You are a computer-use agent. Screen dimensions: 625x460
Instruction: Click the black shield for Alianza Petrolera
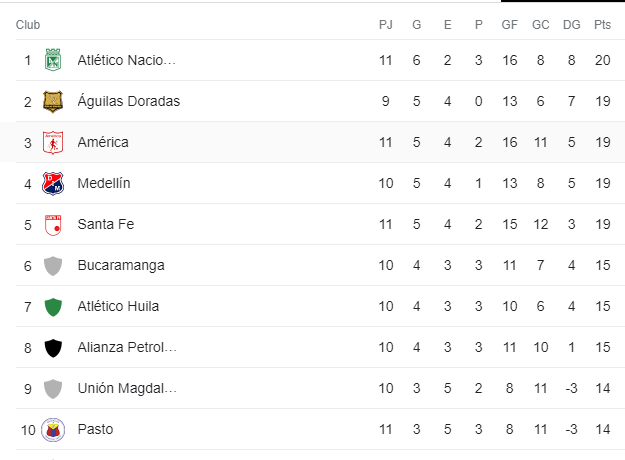pos(53,348)
